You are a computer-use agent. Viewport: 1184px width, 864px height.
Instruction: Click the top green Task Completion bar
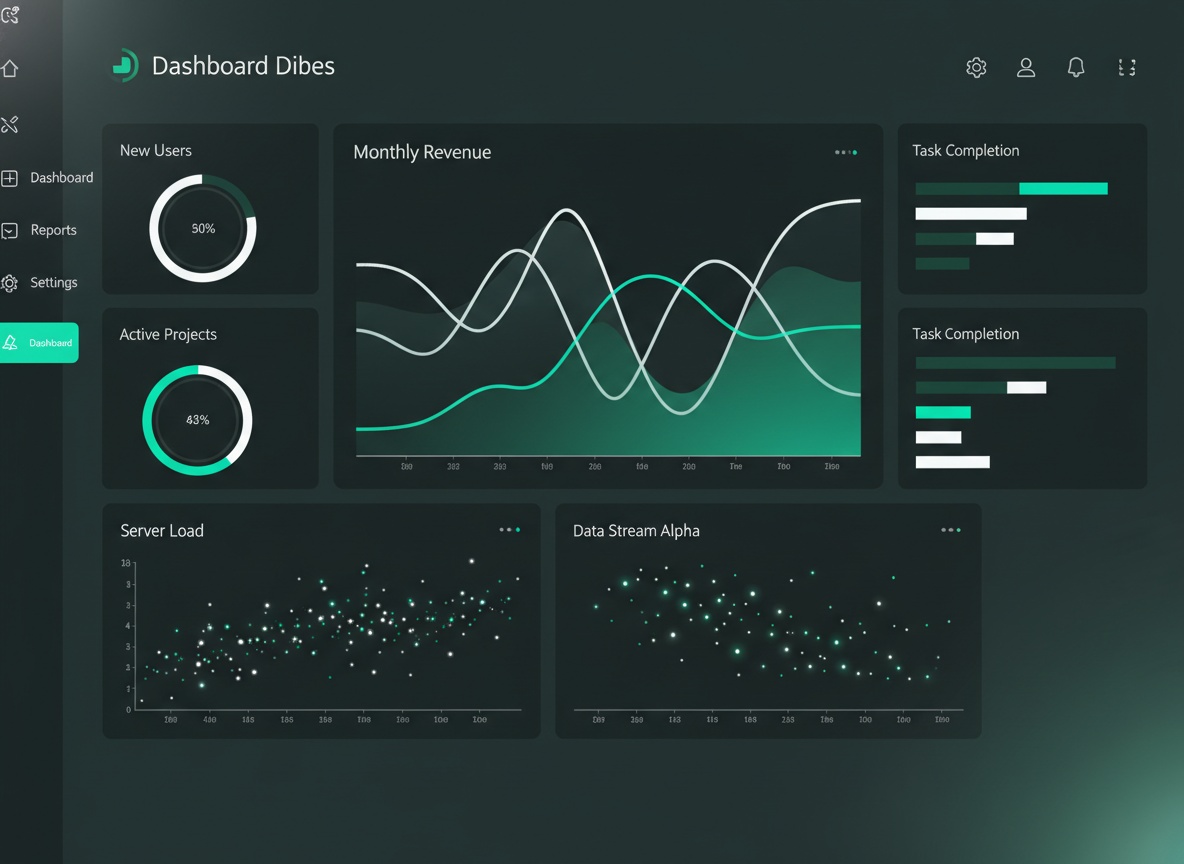(x=1063, y=188)
